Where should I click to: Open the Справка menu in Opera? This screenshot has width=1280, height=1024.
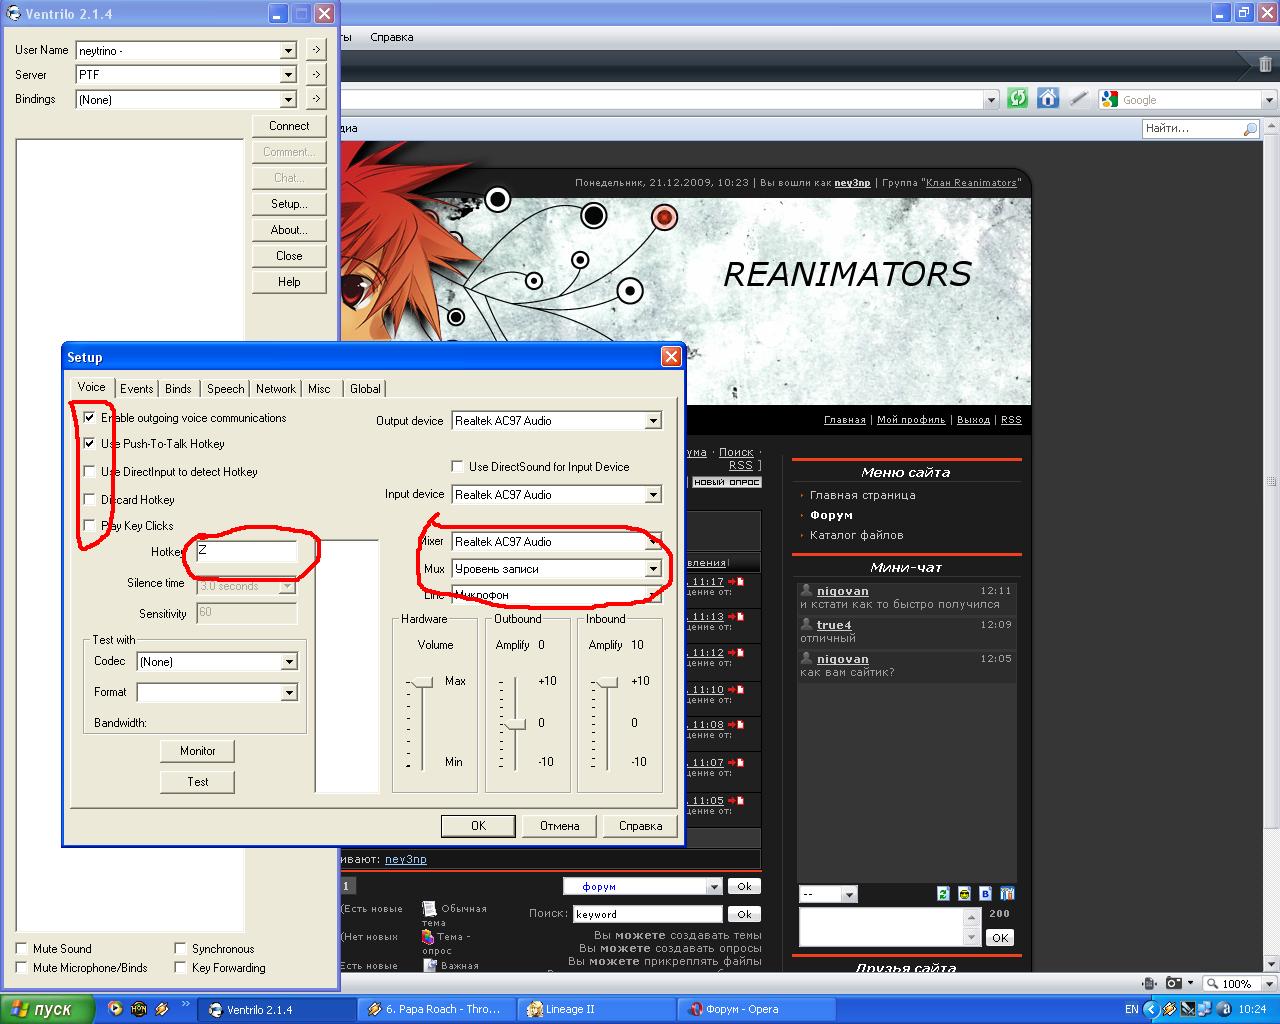[391, 37]
